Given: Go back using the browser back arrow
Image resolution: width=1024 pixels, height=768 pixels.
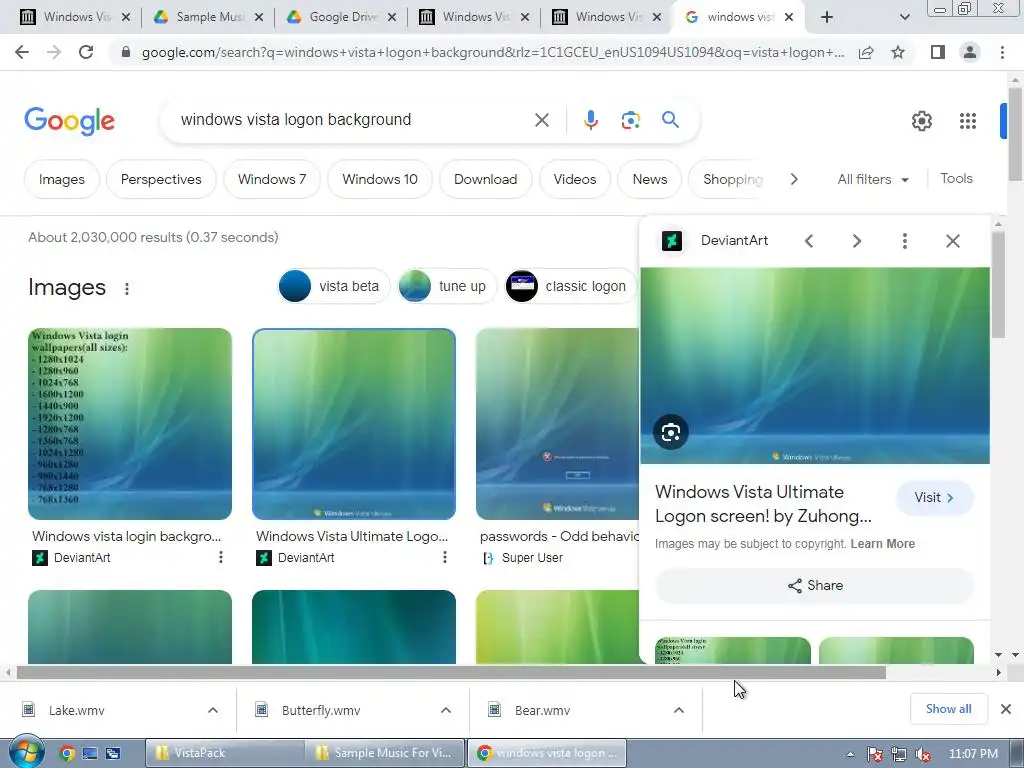Looking at the screenshot, I should [22, 52].
